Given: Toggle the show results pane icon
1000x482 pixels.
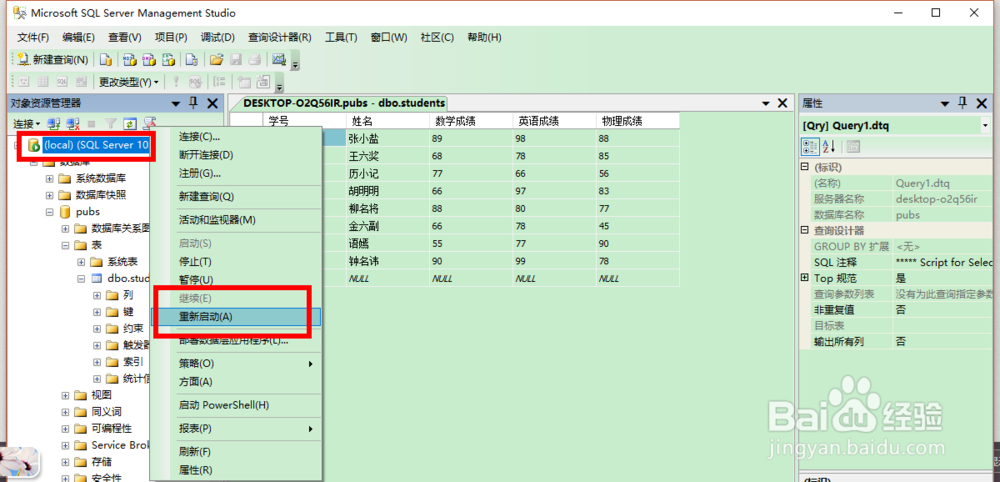Looking at the screenshot, I should coord(82,82).
